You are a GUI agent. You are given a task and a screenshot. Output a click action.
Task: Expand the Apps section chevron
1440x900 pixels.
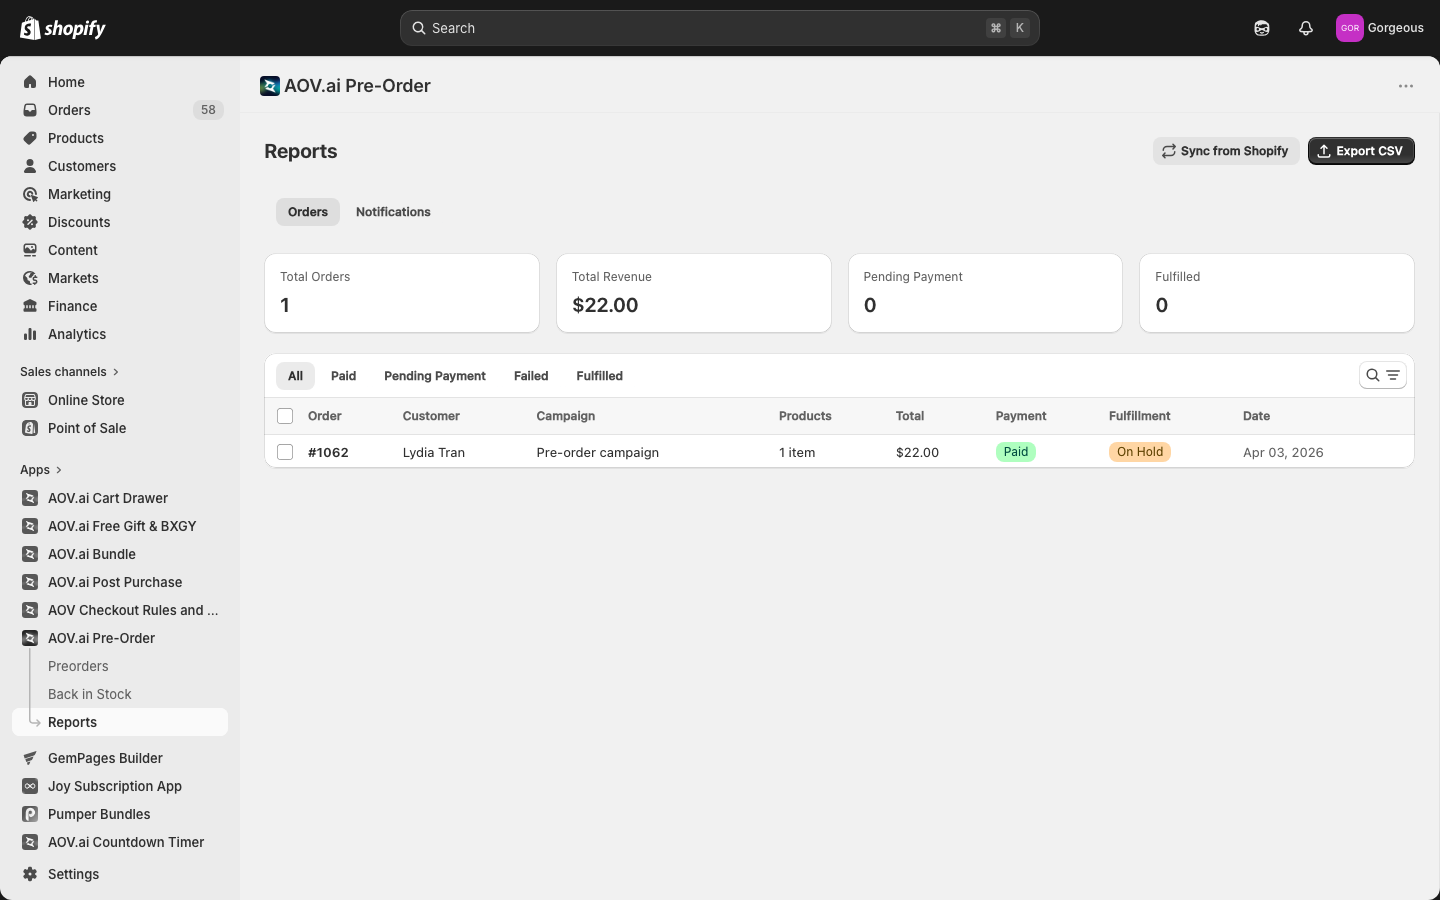pos(59,470)
